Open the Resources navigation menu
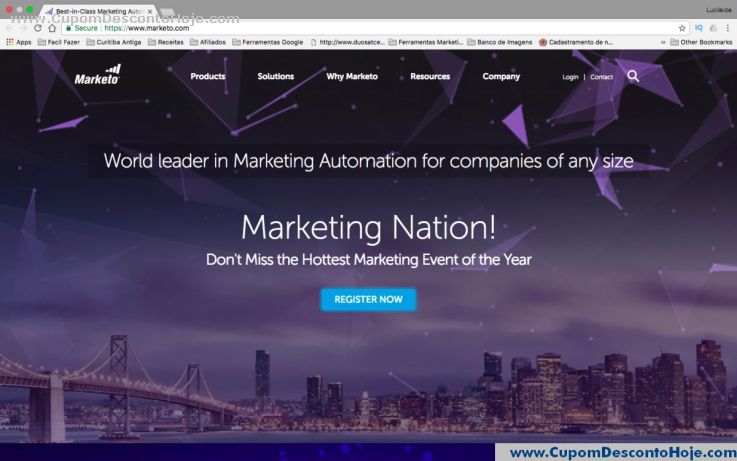This screenshot has width=737, height=461. click(x=430, y=76)
